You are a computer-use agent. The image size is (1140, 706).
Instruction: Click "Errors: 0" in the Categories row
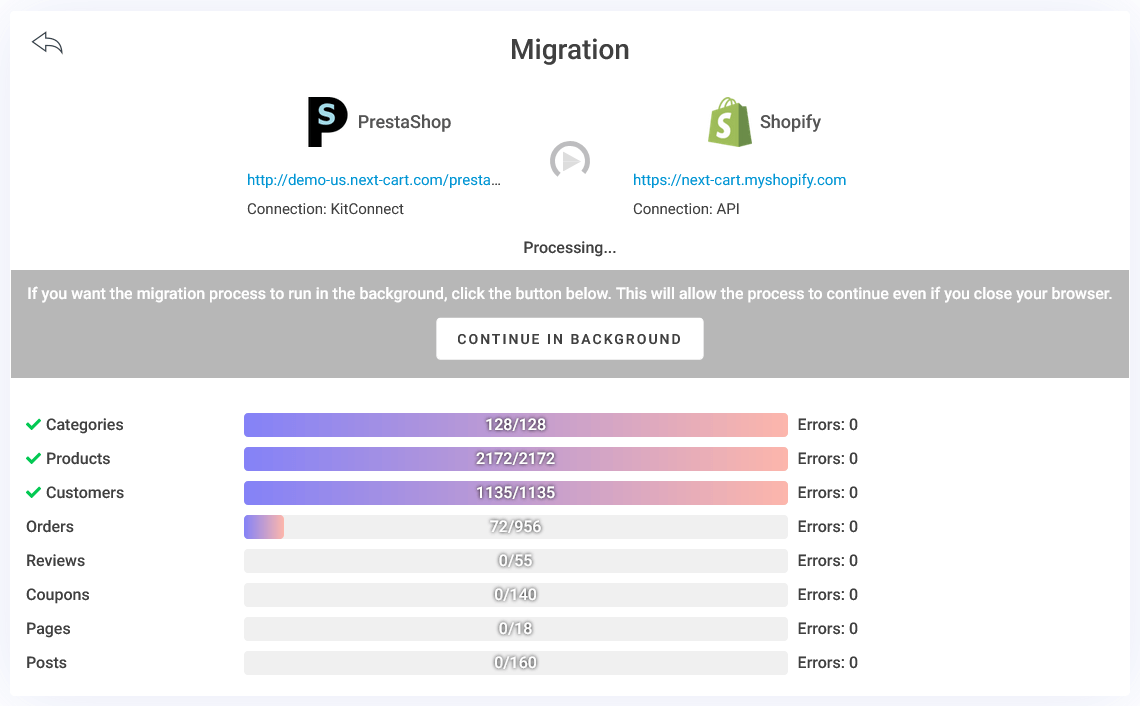[x=827, y=425]
